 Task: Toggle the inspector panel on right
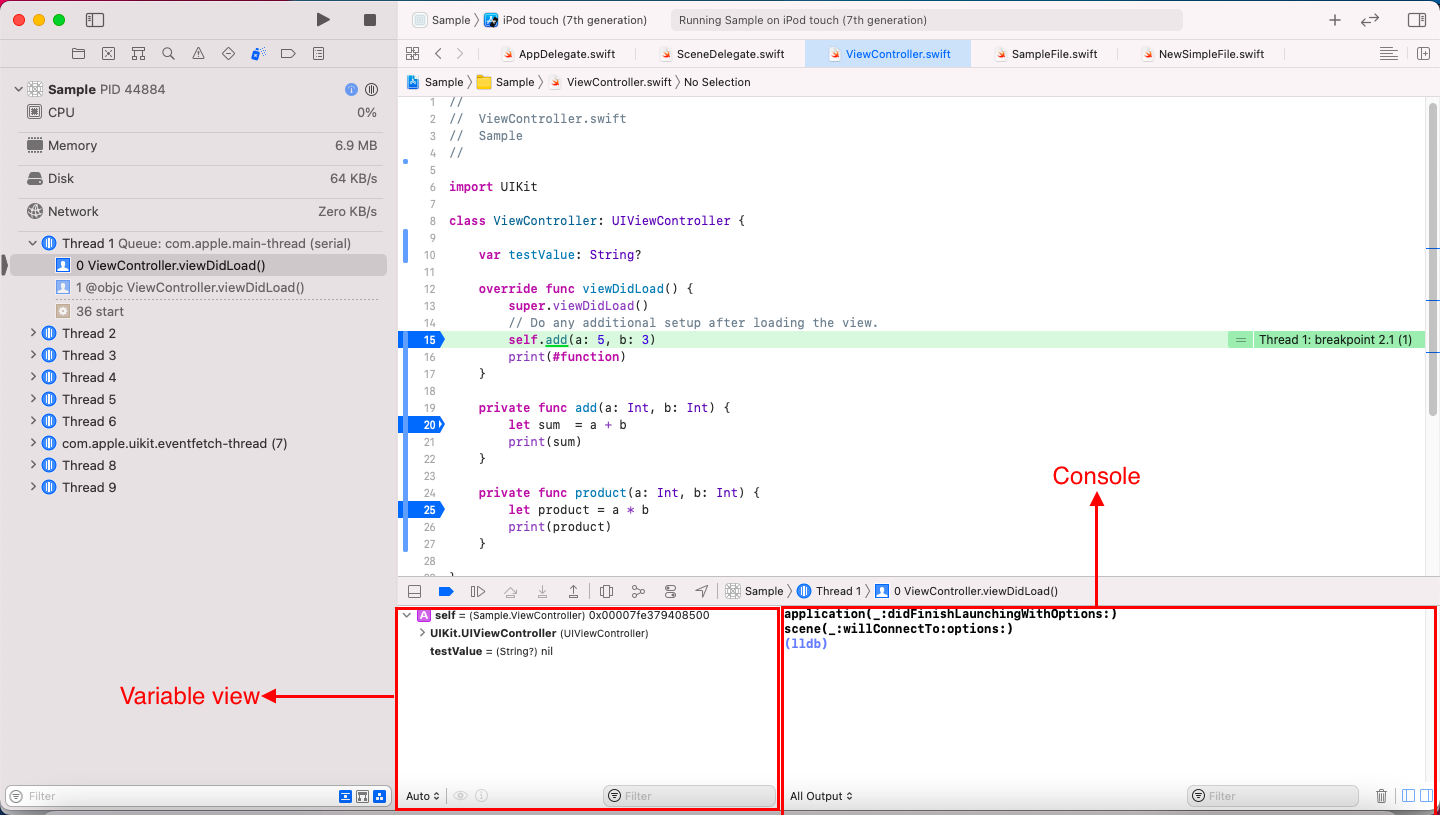coord(1417,20)
